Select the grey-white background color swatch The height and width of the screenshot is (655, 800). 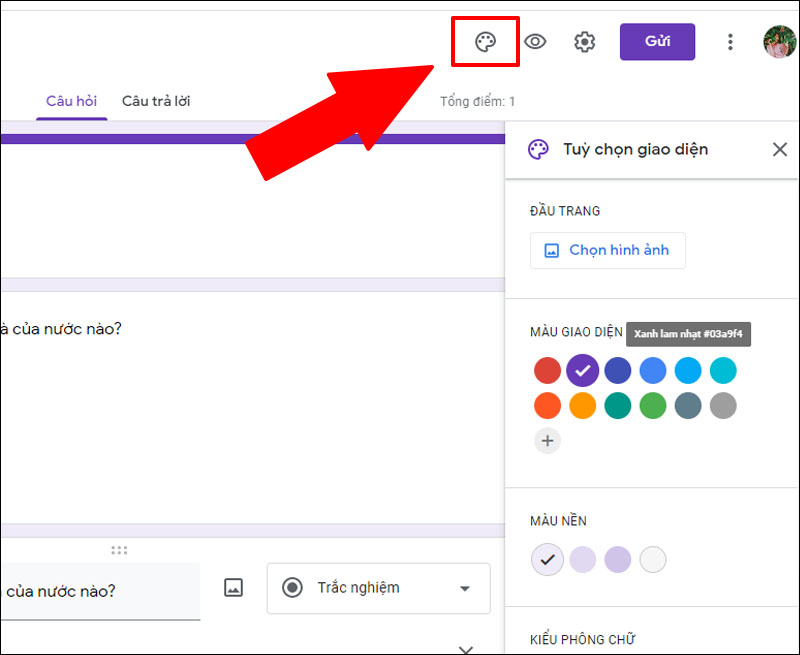coord(653,560)
